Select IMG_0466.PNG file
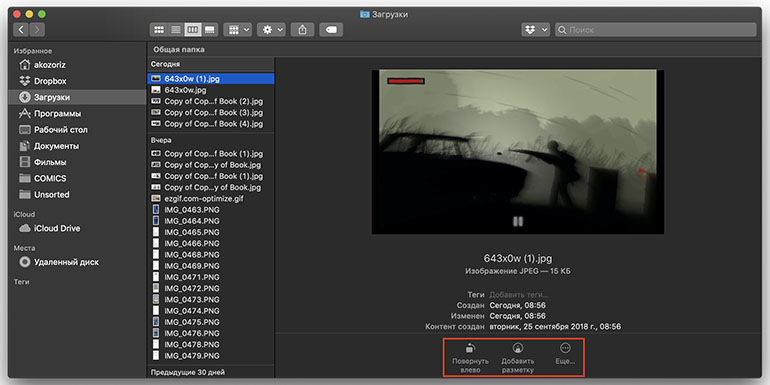This screenshot has width=770, height=385. coord(211,244)
